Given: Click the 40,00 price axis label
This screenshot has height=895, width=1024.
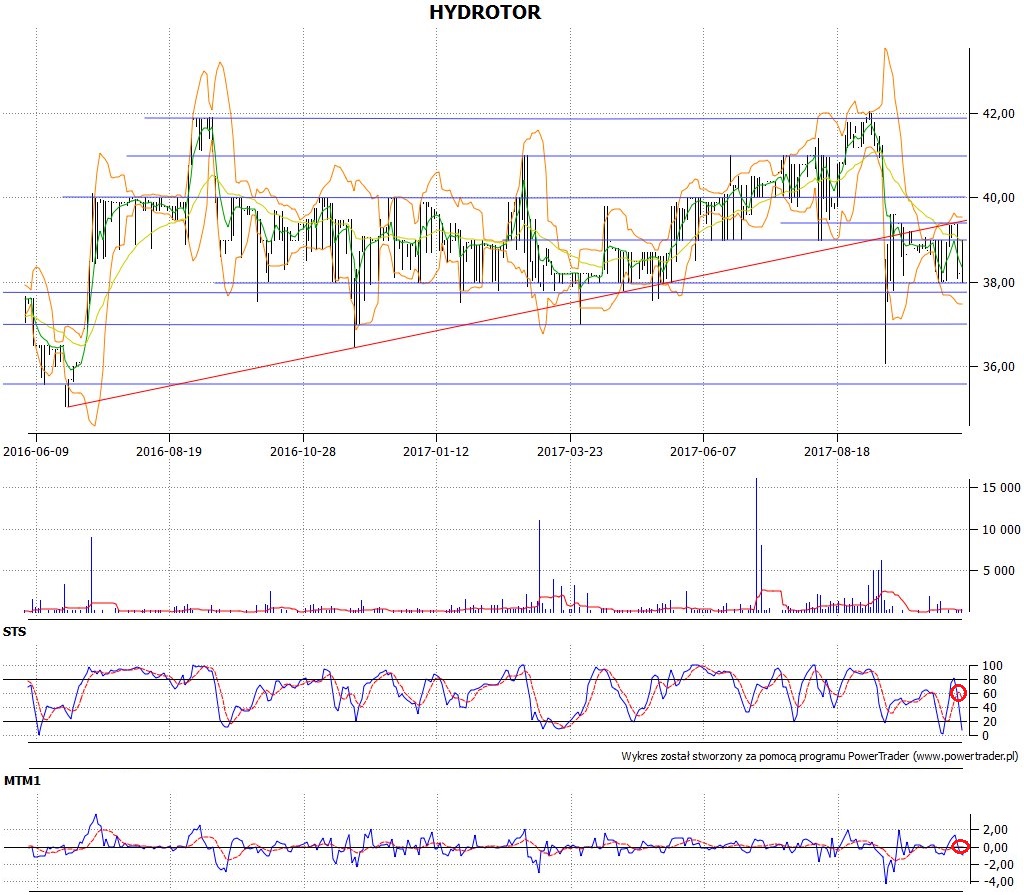Looking at the screenshot, I should [x=999, y=198].
